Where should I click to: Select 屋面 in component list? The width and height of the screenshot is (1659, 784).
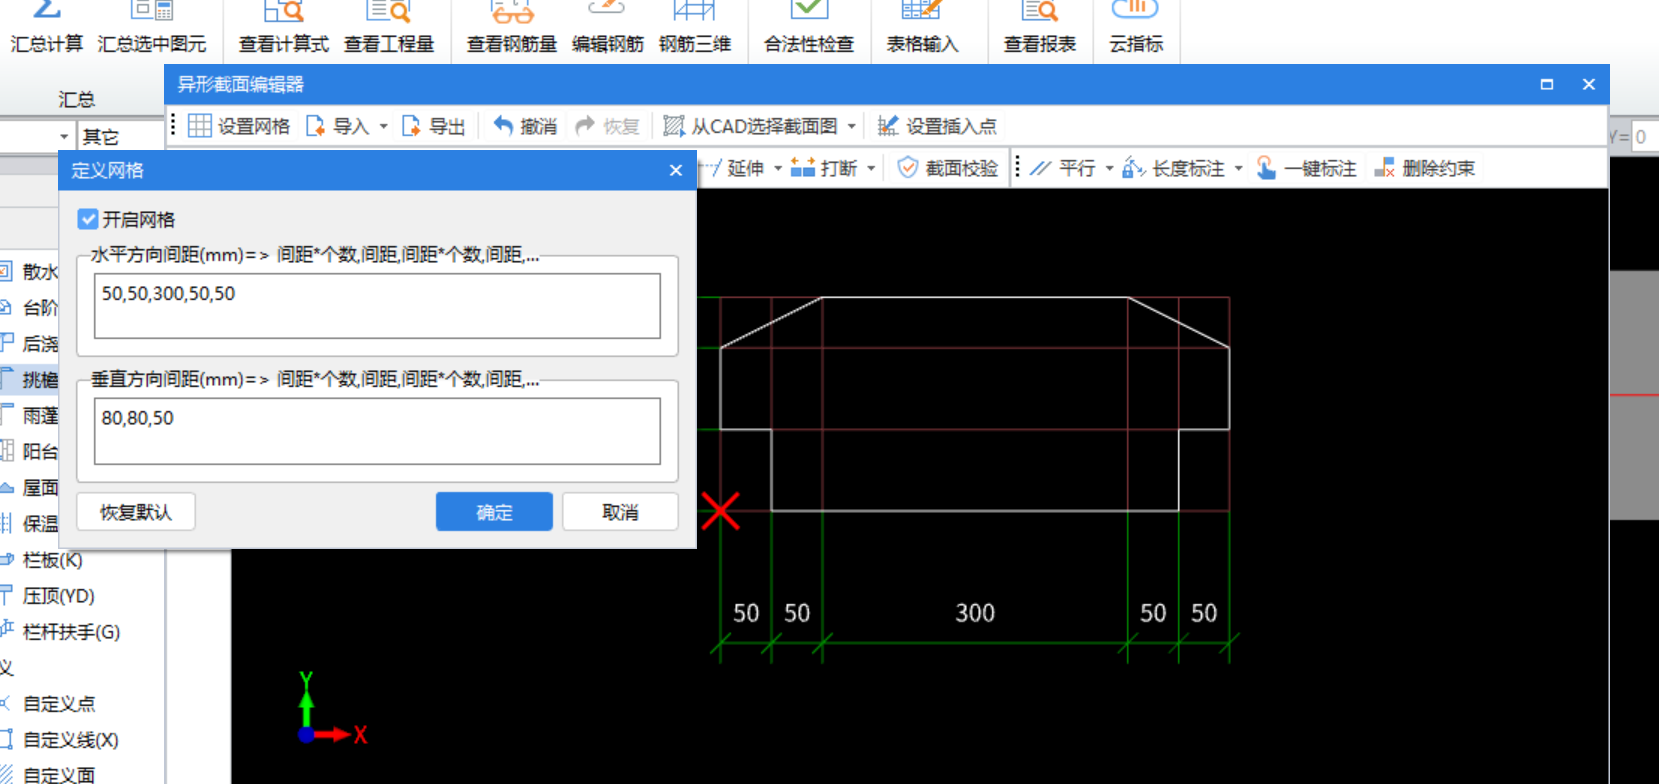(30, 487)
